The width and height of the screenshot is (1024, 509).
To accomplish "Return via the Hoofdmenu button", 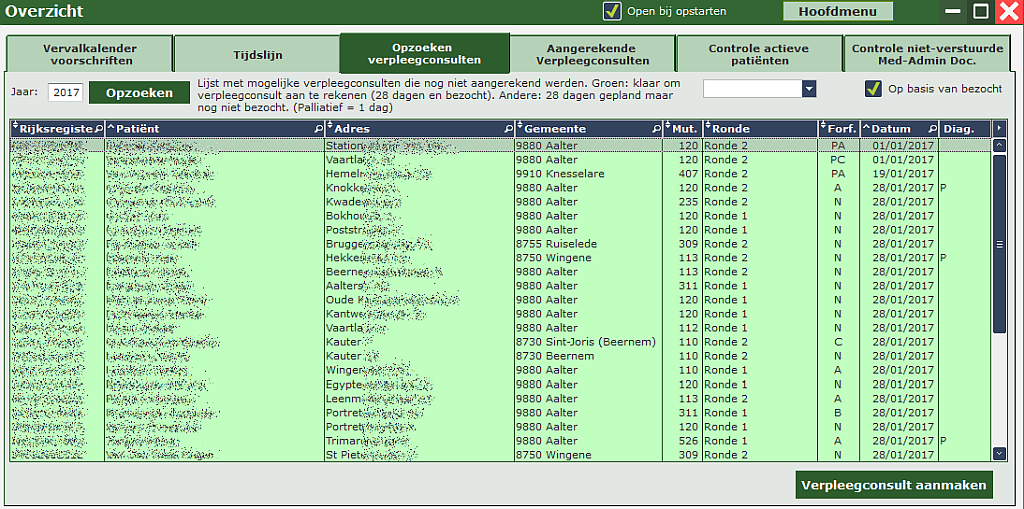I will (x=838, y=11).
